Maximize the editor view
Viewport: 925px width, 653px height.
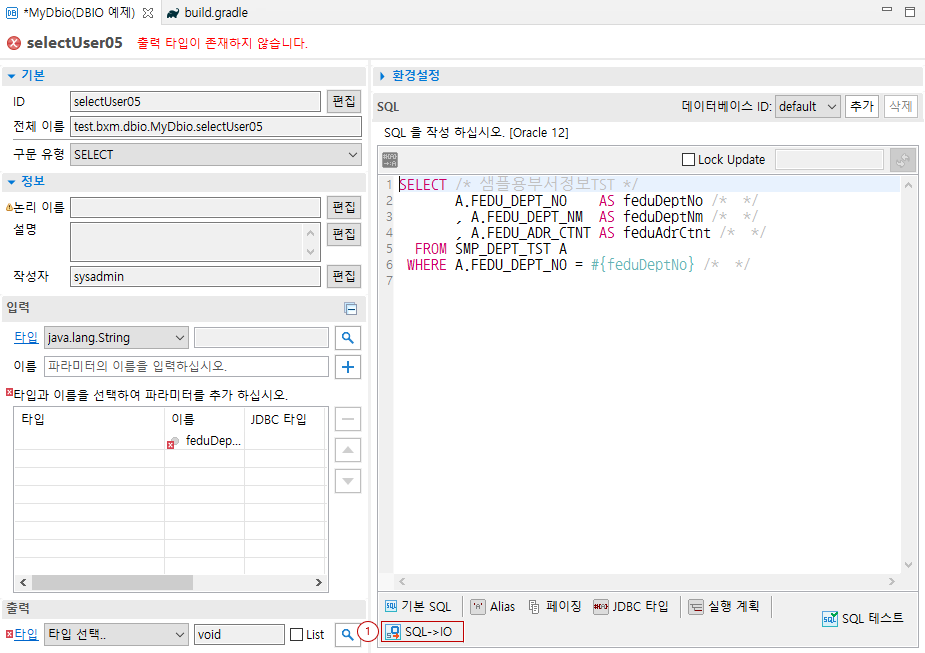tap(910, 12)
